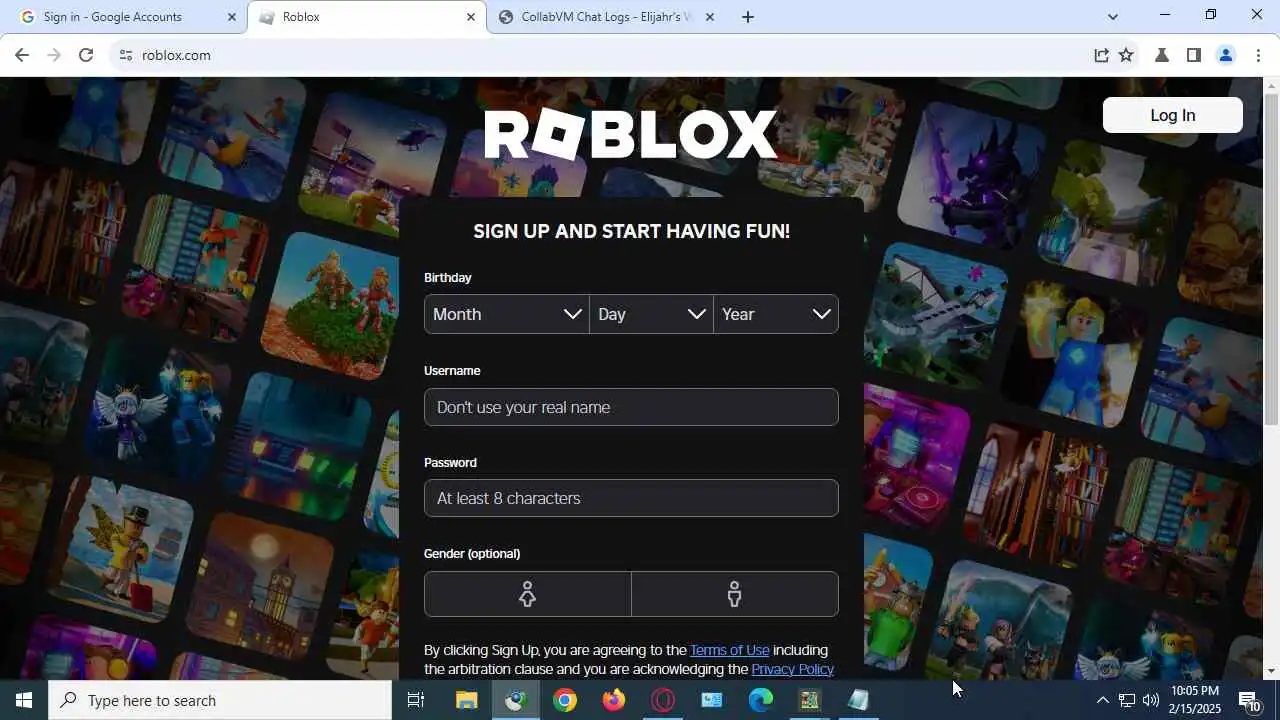
Task: Bookmark this page with star icon
Action: point(1126,55)
